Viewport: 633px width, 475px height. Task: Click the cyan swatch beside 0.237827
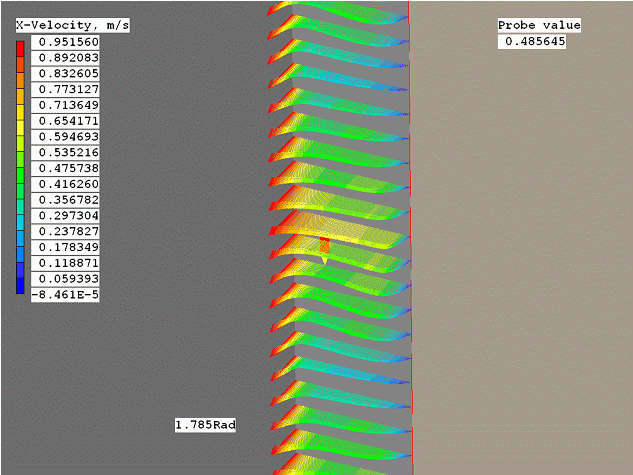point(21,231)
